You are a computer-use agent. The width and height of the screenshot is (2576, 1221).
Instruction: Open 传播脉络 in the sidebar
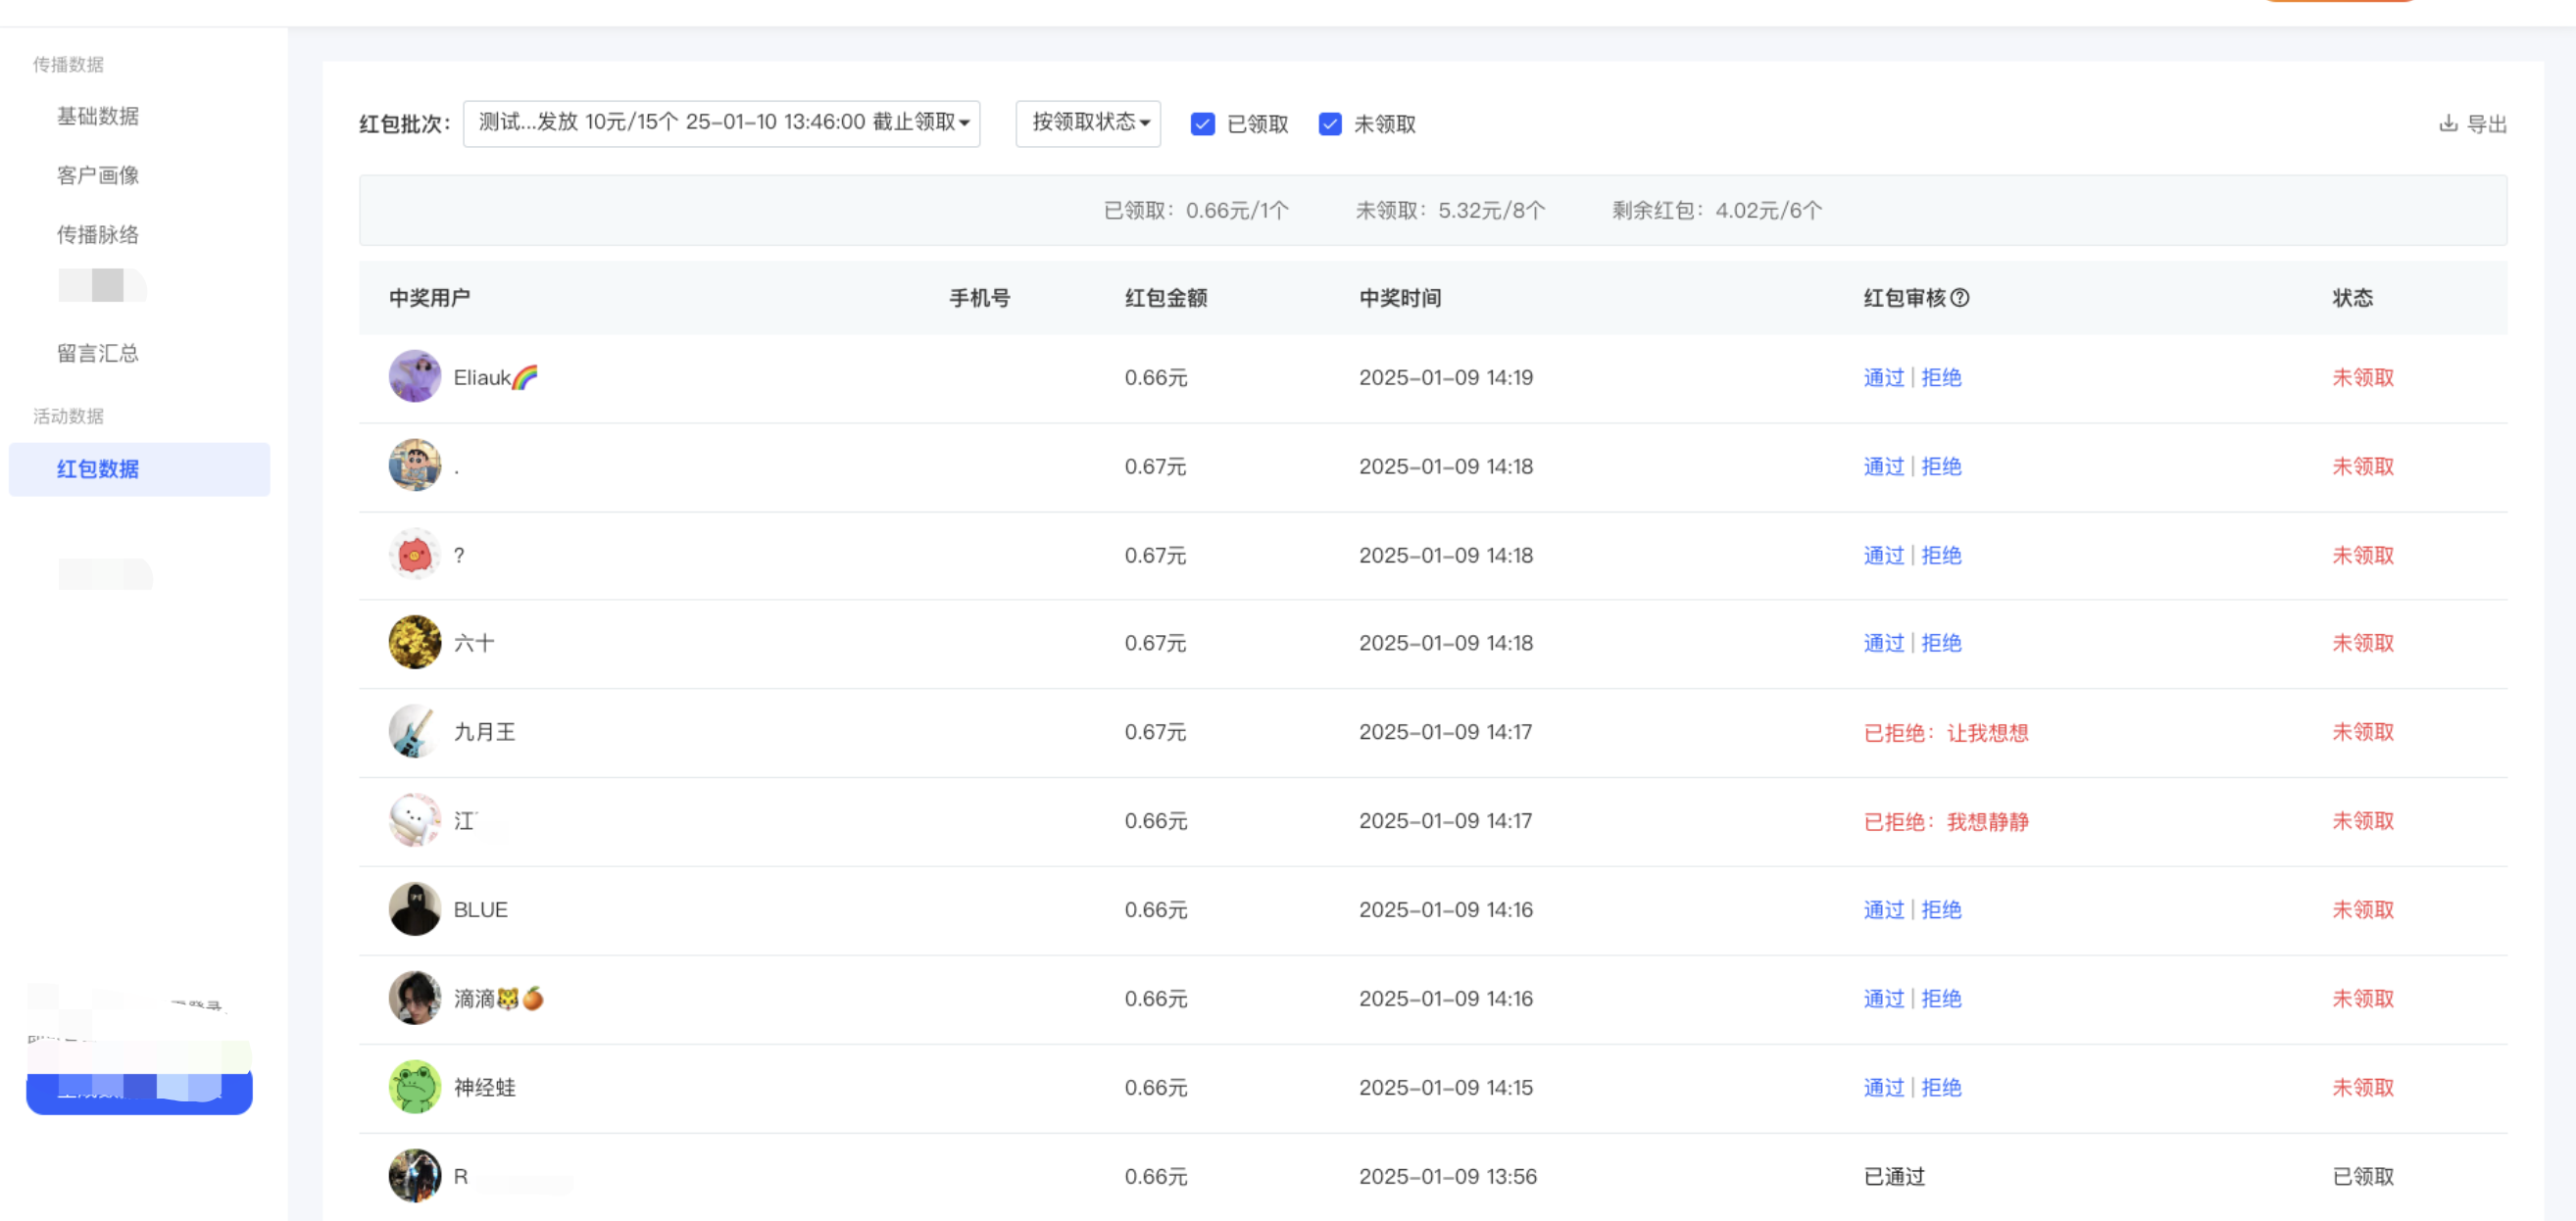pyautogui.click(x=98, y=234)
